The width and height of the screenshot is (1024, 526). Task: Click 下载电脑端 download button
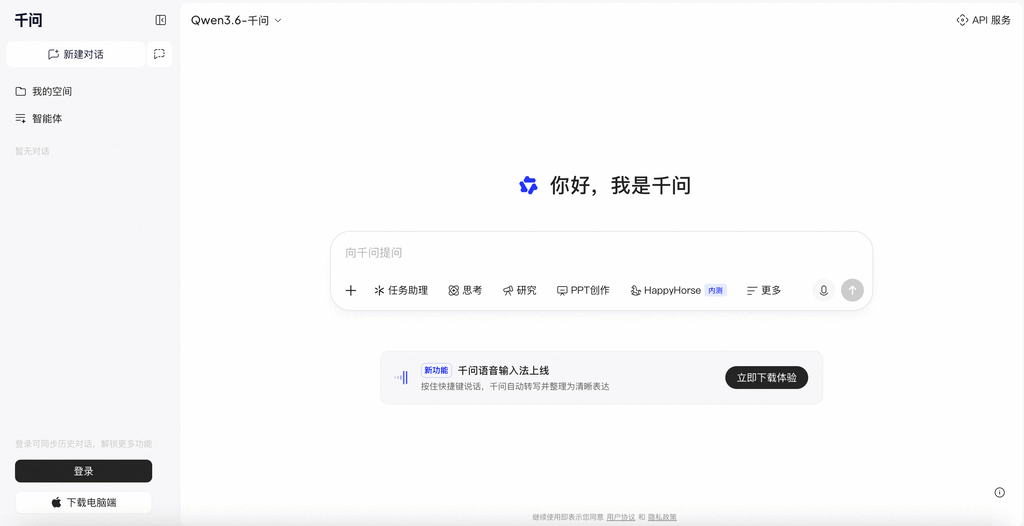pyautogui.click(x=84, y=502)
